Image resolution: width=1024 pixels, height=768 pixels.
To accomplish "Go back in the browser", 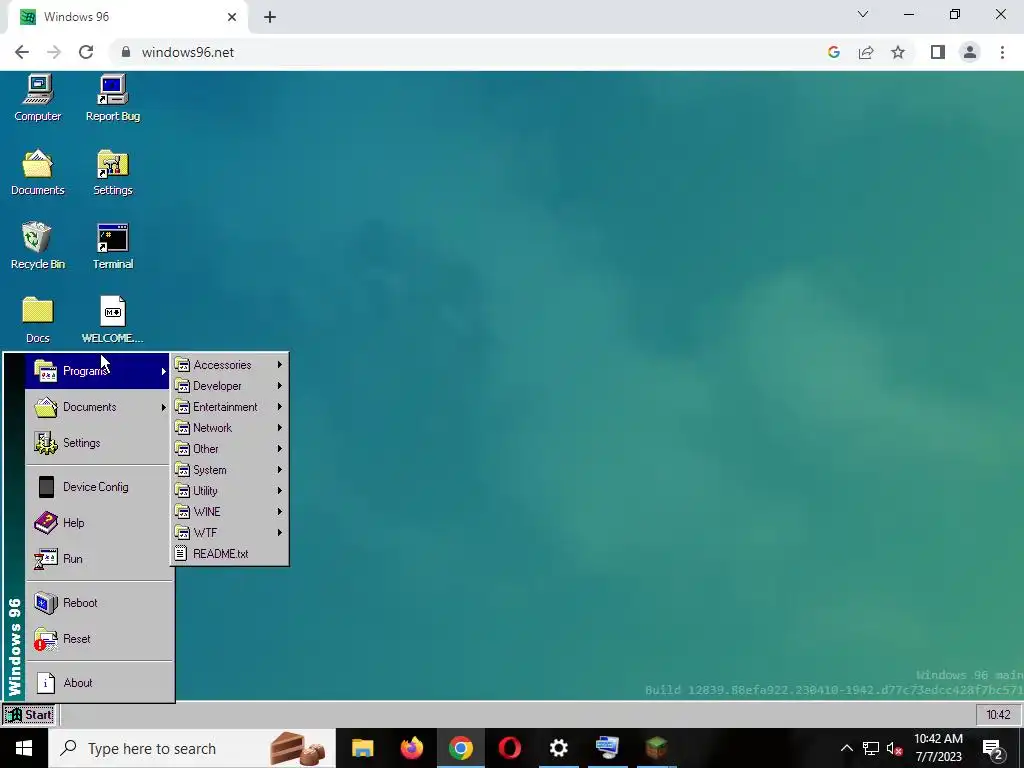I will tap(22, 52).
